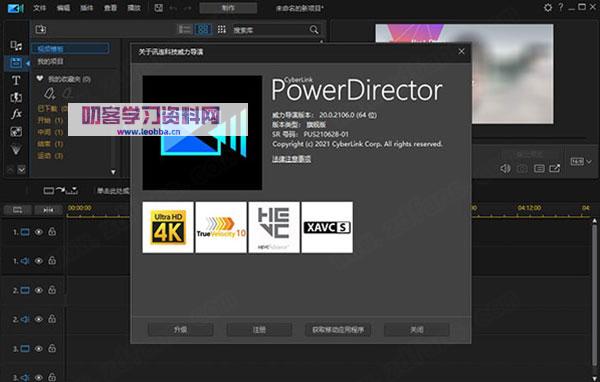
Task: Switch library to medium thumbnail grid view
Action: (x=203, y=29)
